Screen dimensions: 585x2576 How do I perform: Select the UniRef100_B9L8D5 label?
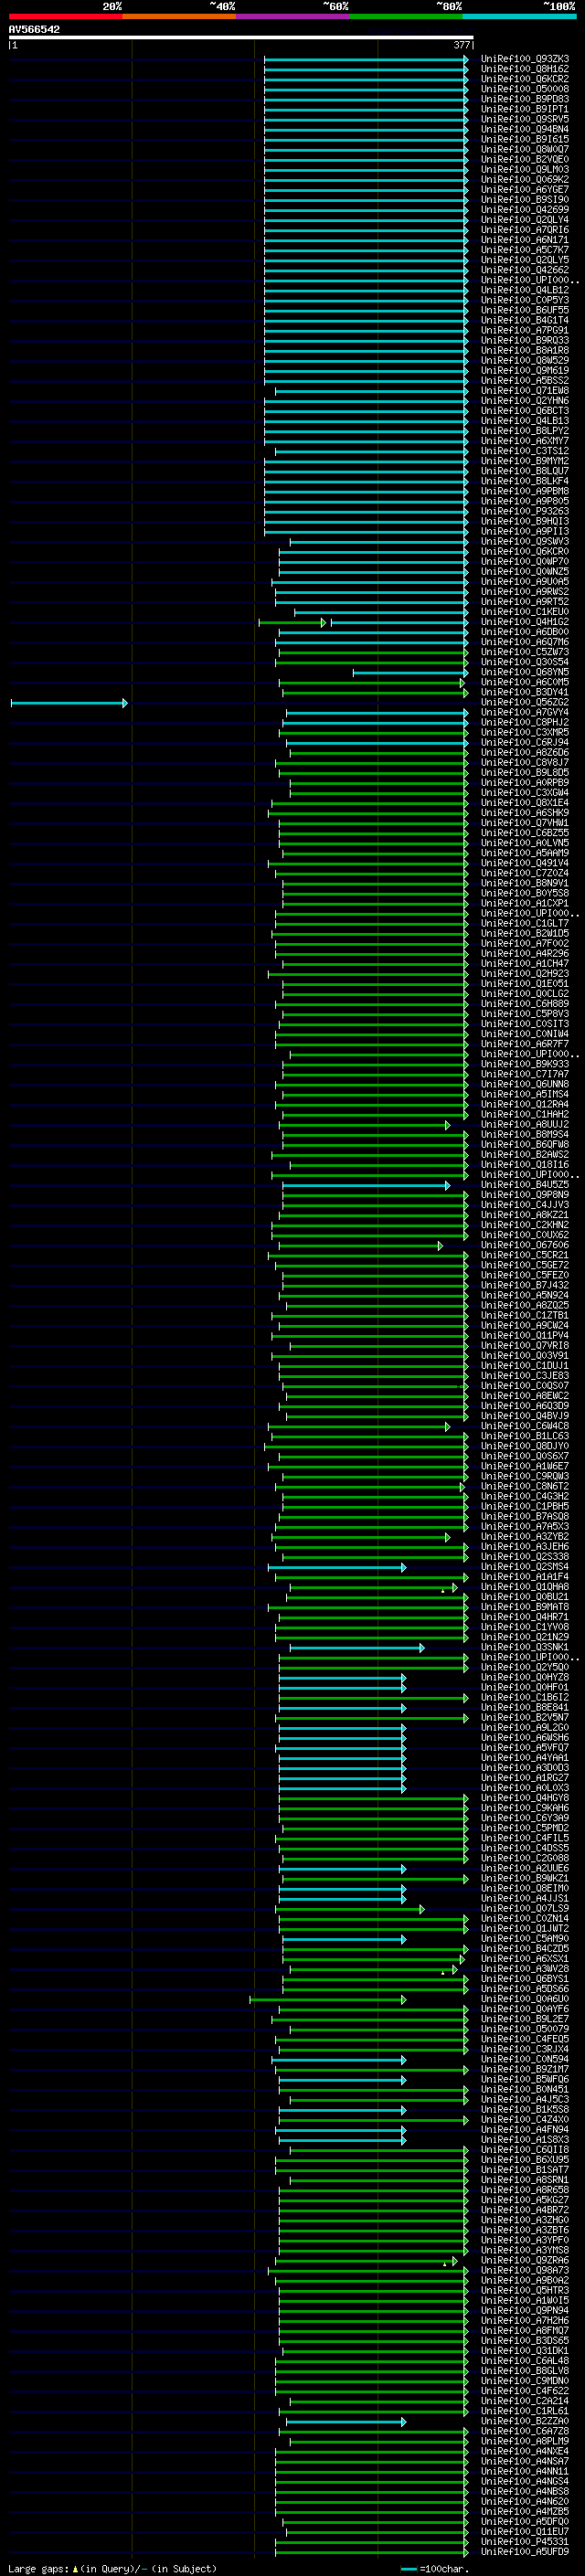click(x=525, y=773)
